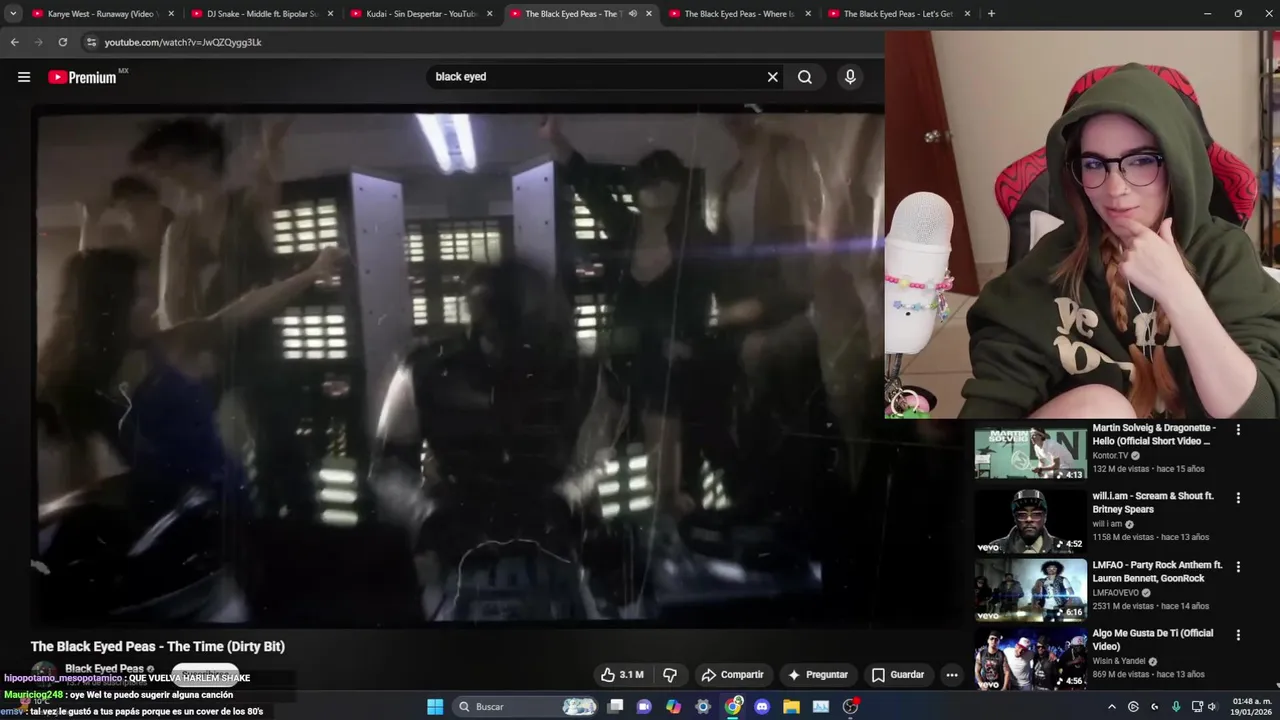Open options for LMFAO Party Rock Anthem

(1238, 567)
